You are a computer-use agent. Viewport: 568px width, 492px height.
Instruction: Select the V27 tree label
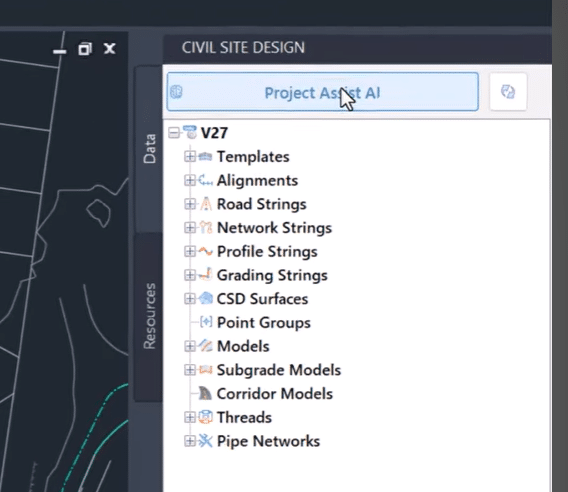[x=214, y=133]
